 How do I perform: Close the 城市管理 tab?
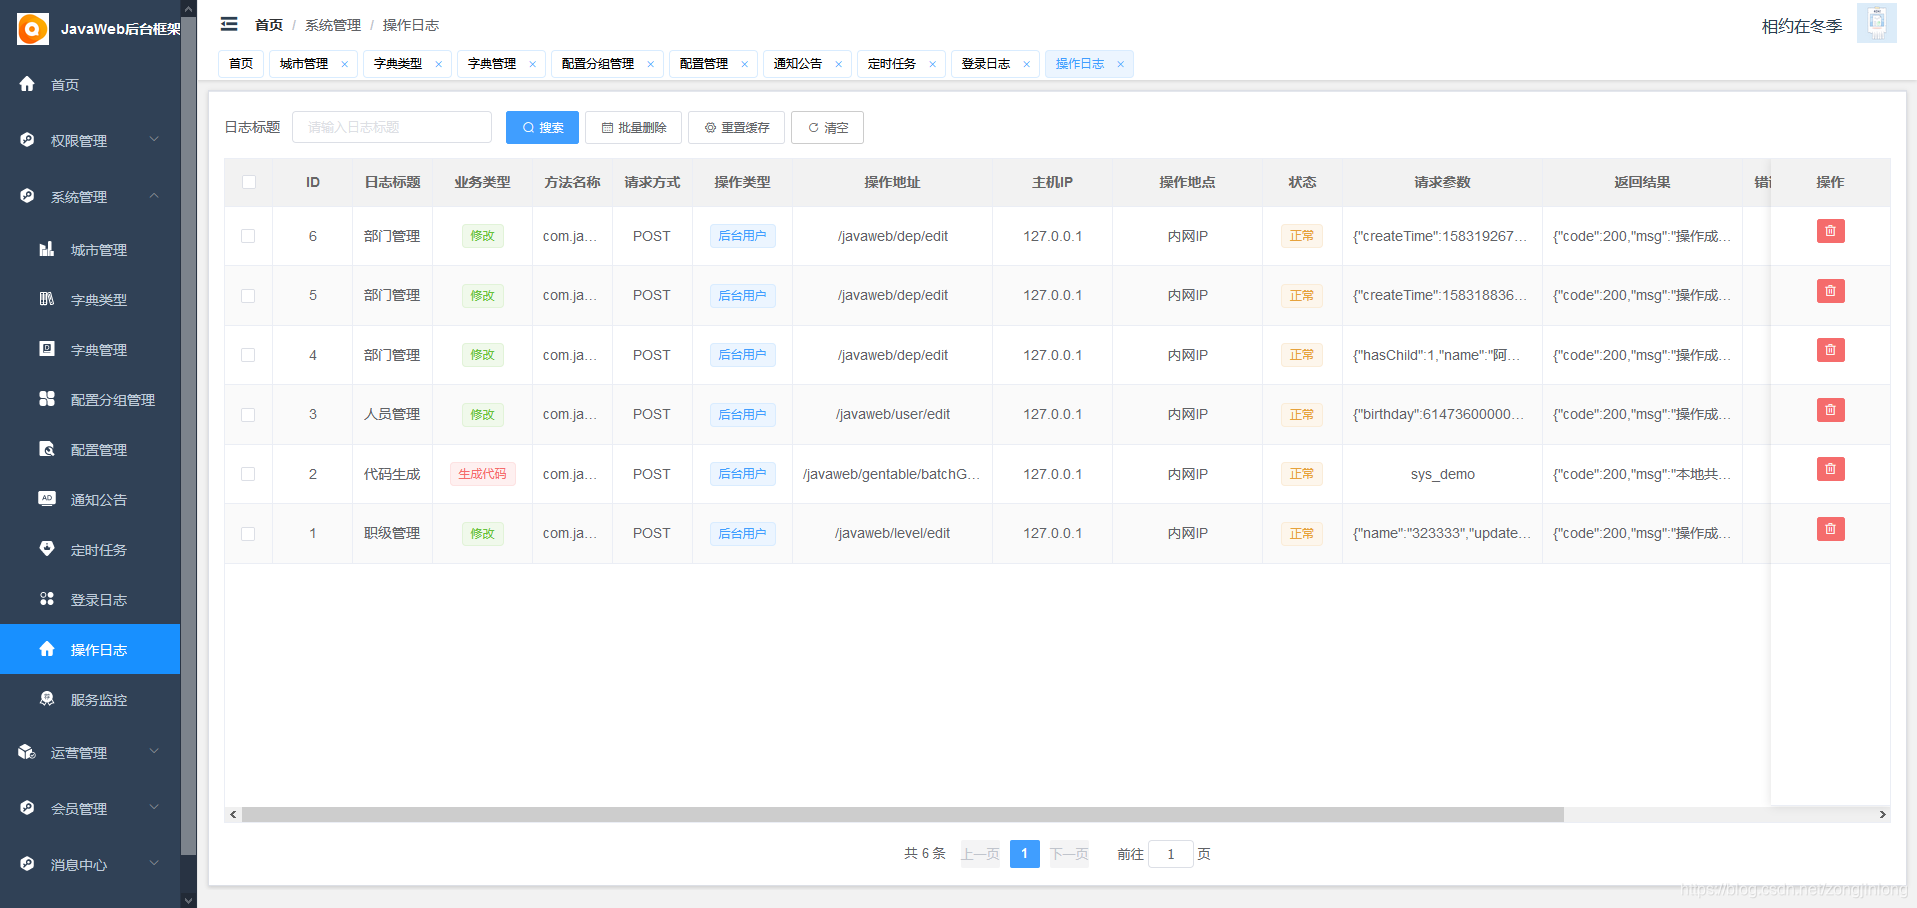coord(345,64)
